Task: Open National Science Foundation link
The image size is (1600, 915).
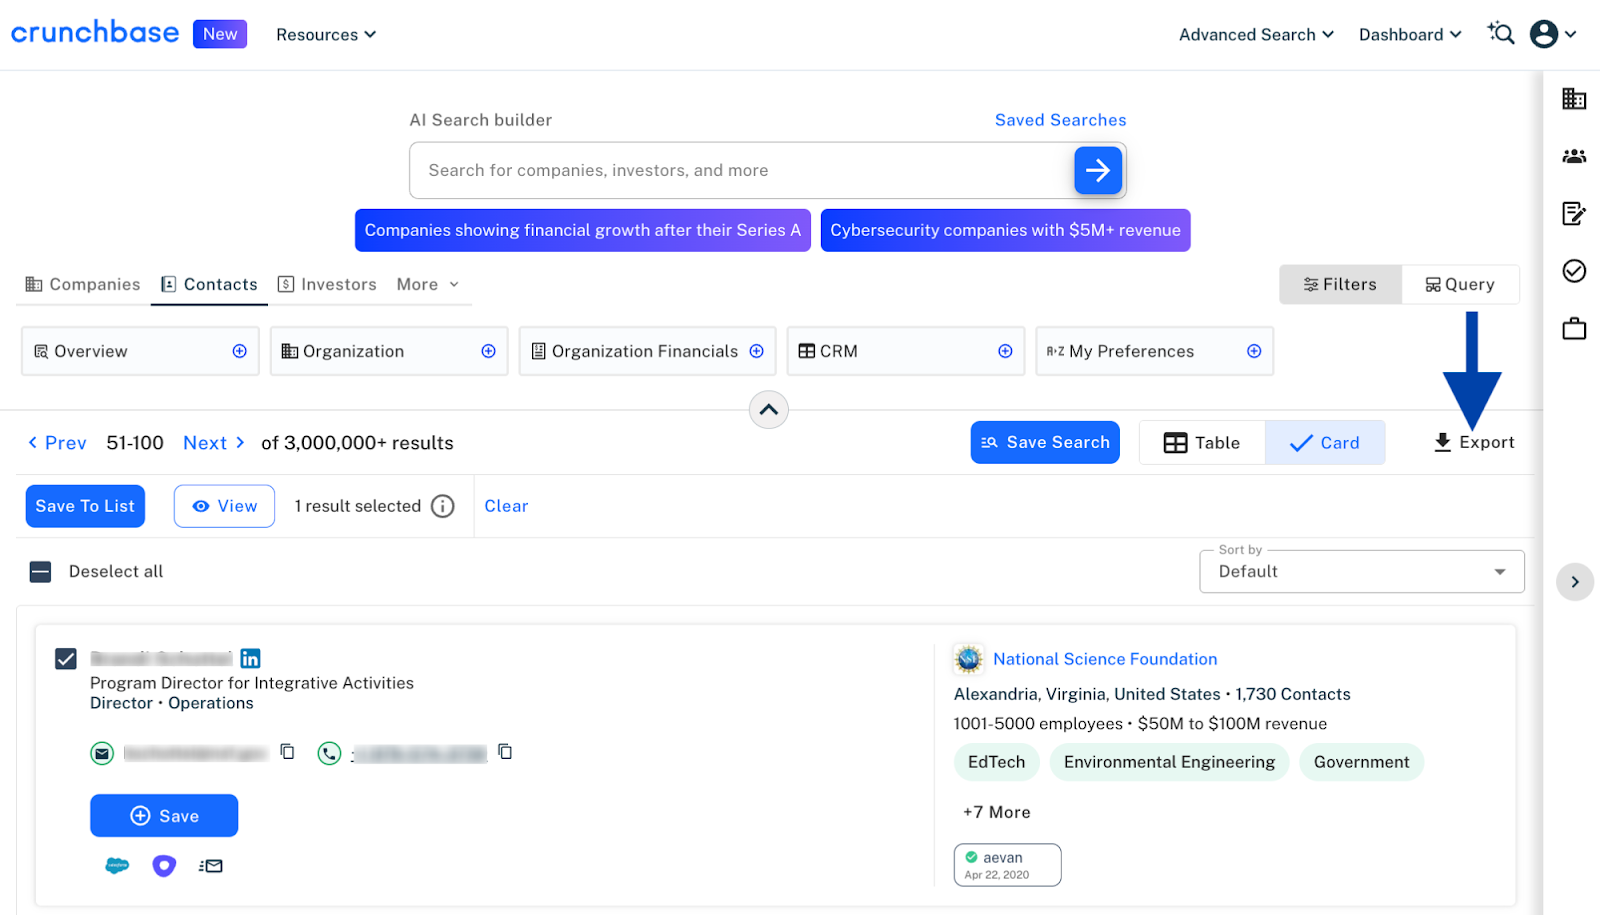Action: [x=1105, y=659]
